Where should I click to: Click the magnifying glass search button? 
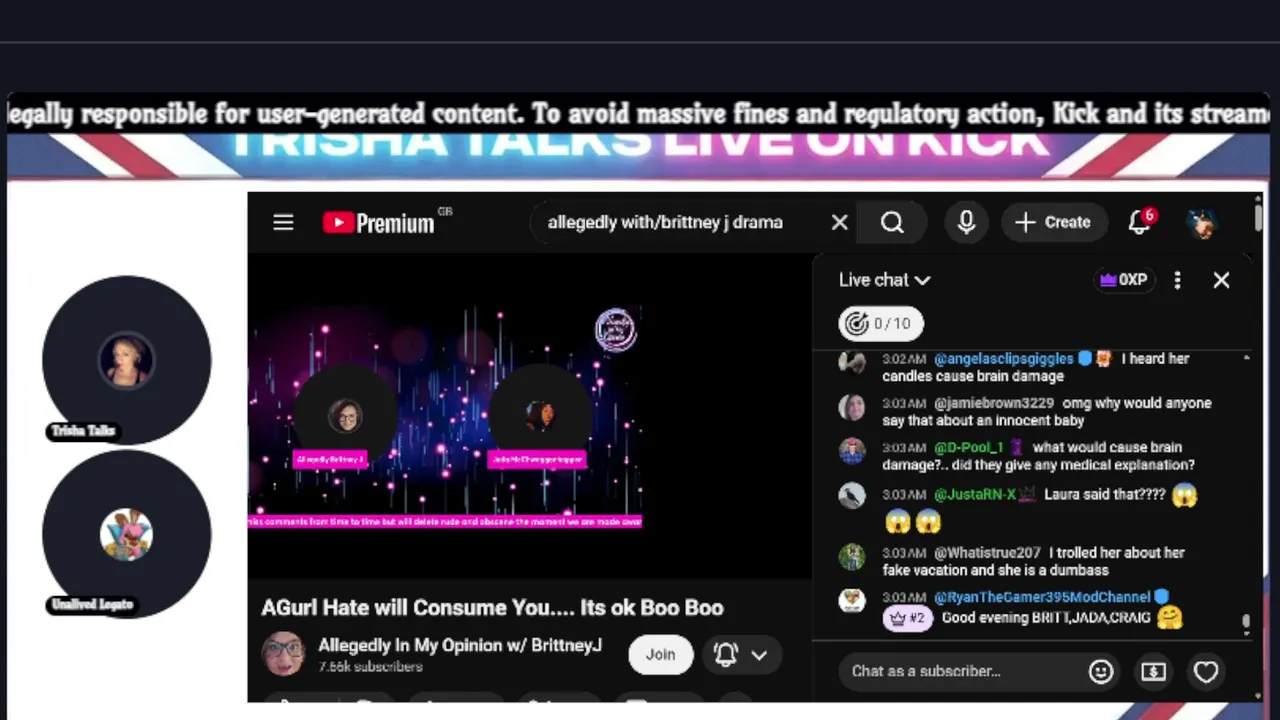pos(892,222)
